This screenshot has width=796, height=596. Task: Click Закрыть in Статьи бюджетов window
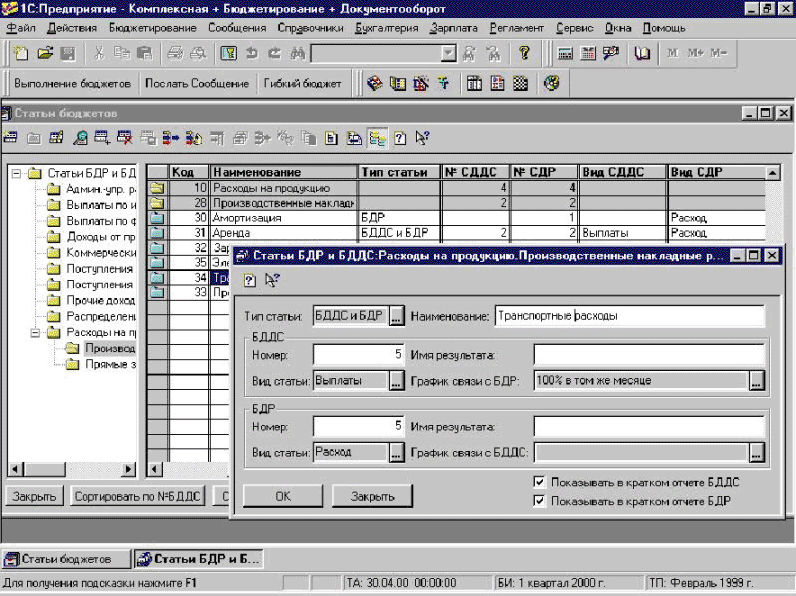(34, 496)
